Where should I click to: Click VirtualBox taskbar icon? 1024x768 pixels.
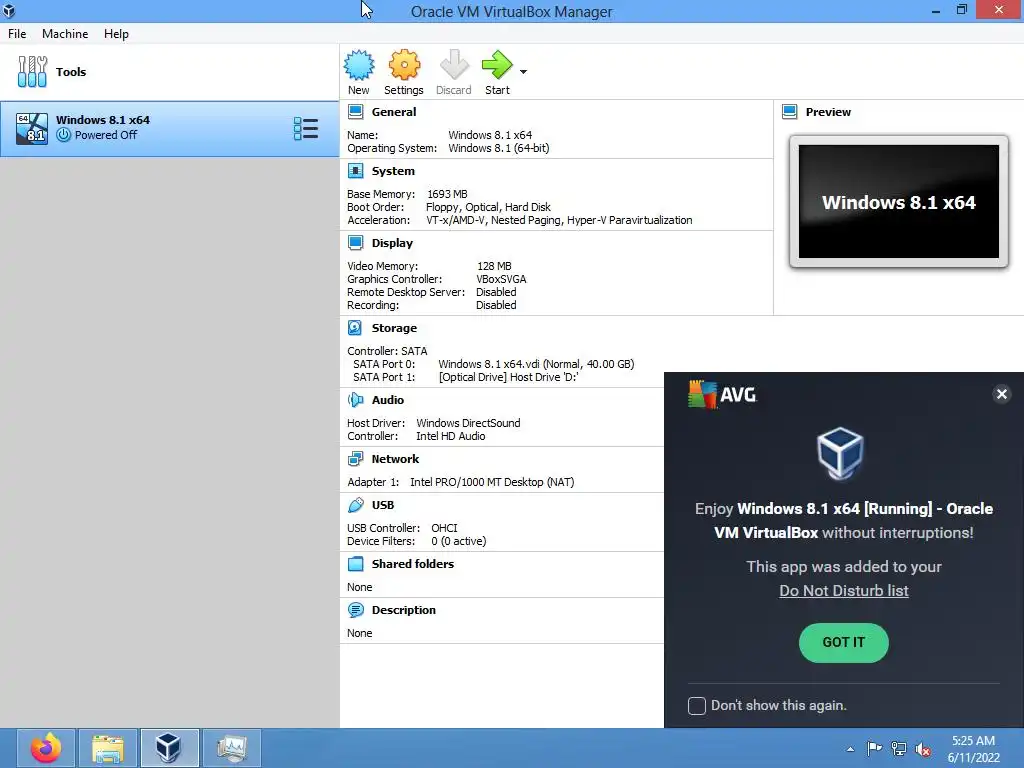point(170,748)
